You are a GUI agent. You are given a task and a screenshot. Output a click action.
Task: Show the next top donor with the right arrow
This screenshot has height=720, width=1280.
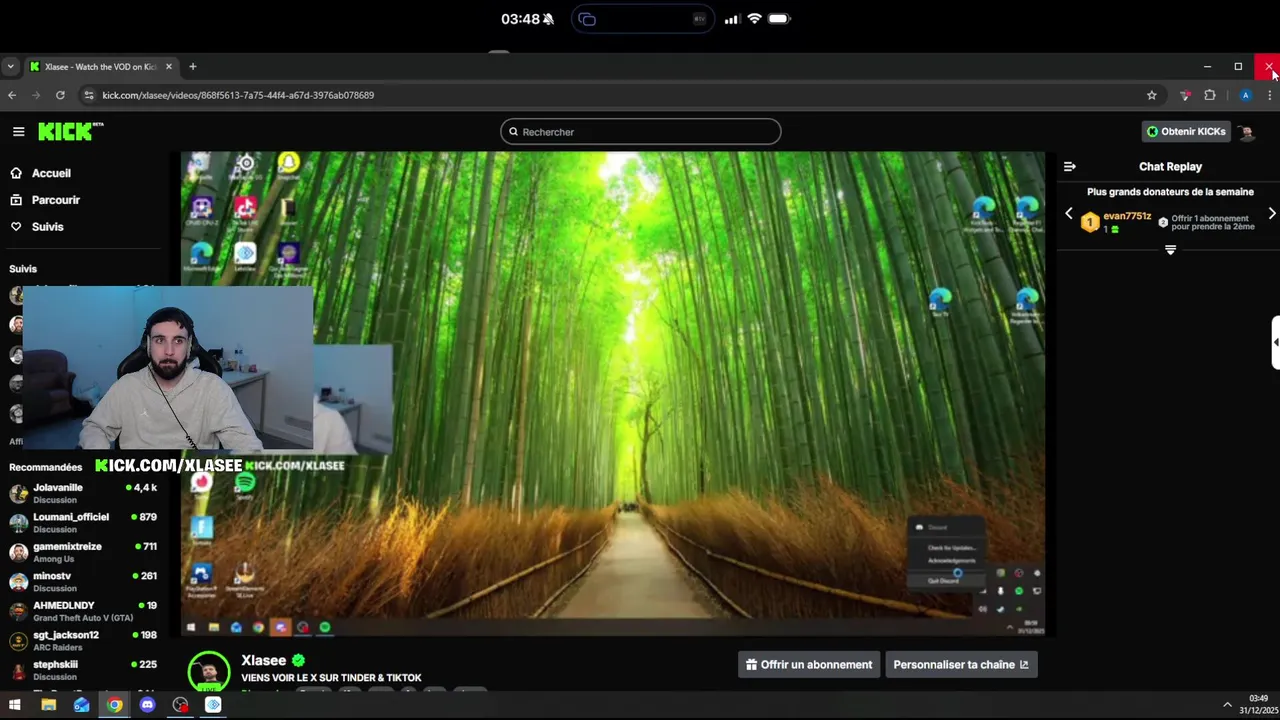pos(1272,213)
